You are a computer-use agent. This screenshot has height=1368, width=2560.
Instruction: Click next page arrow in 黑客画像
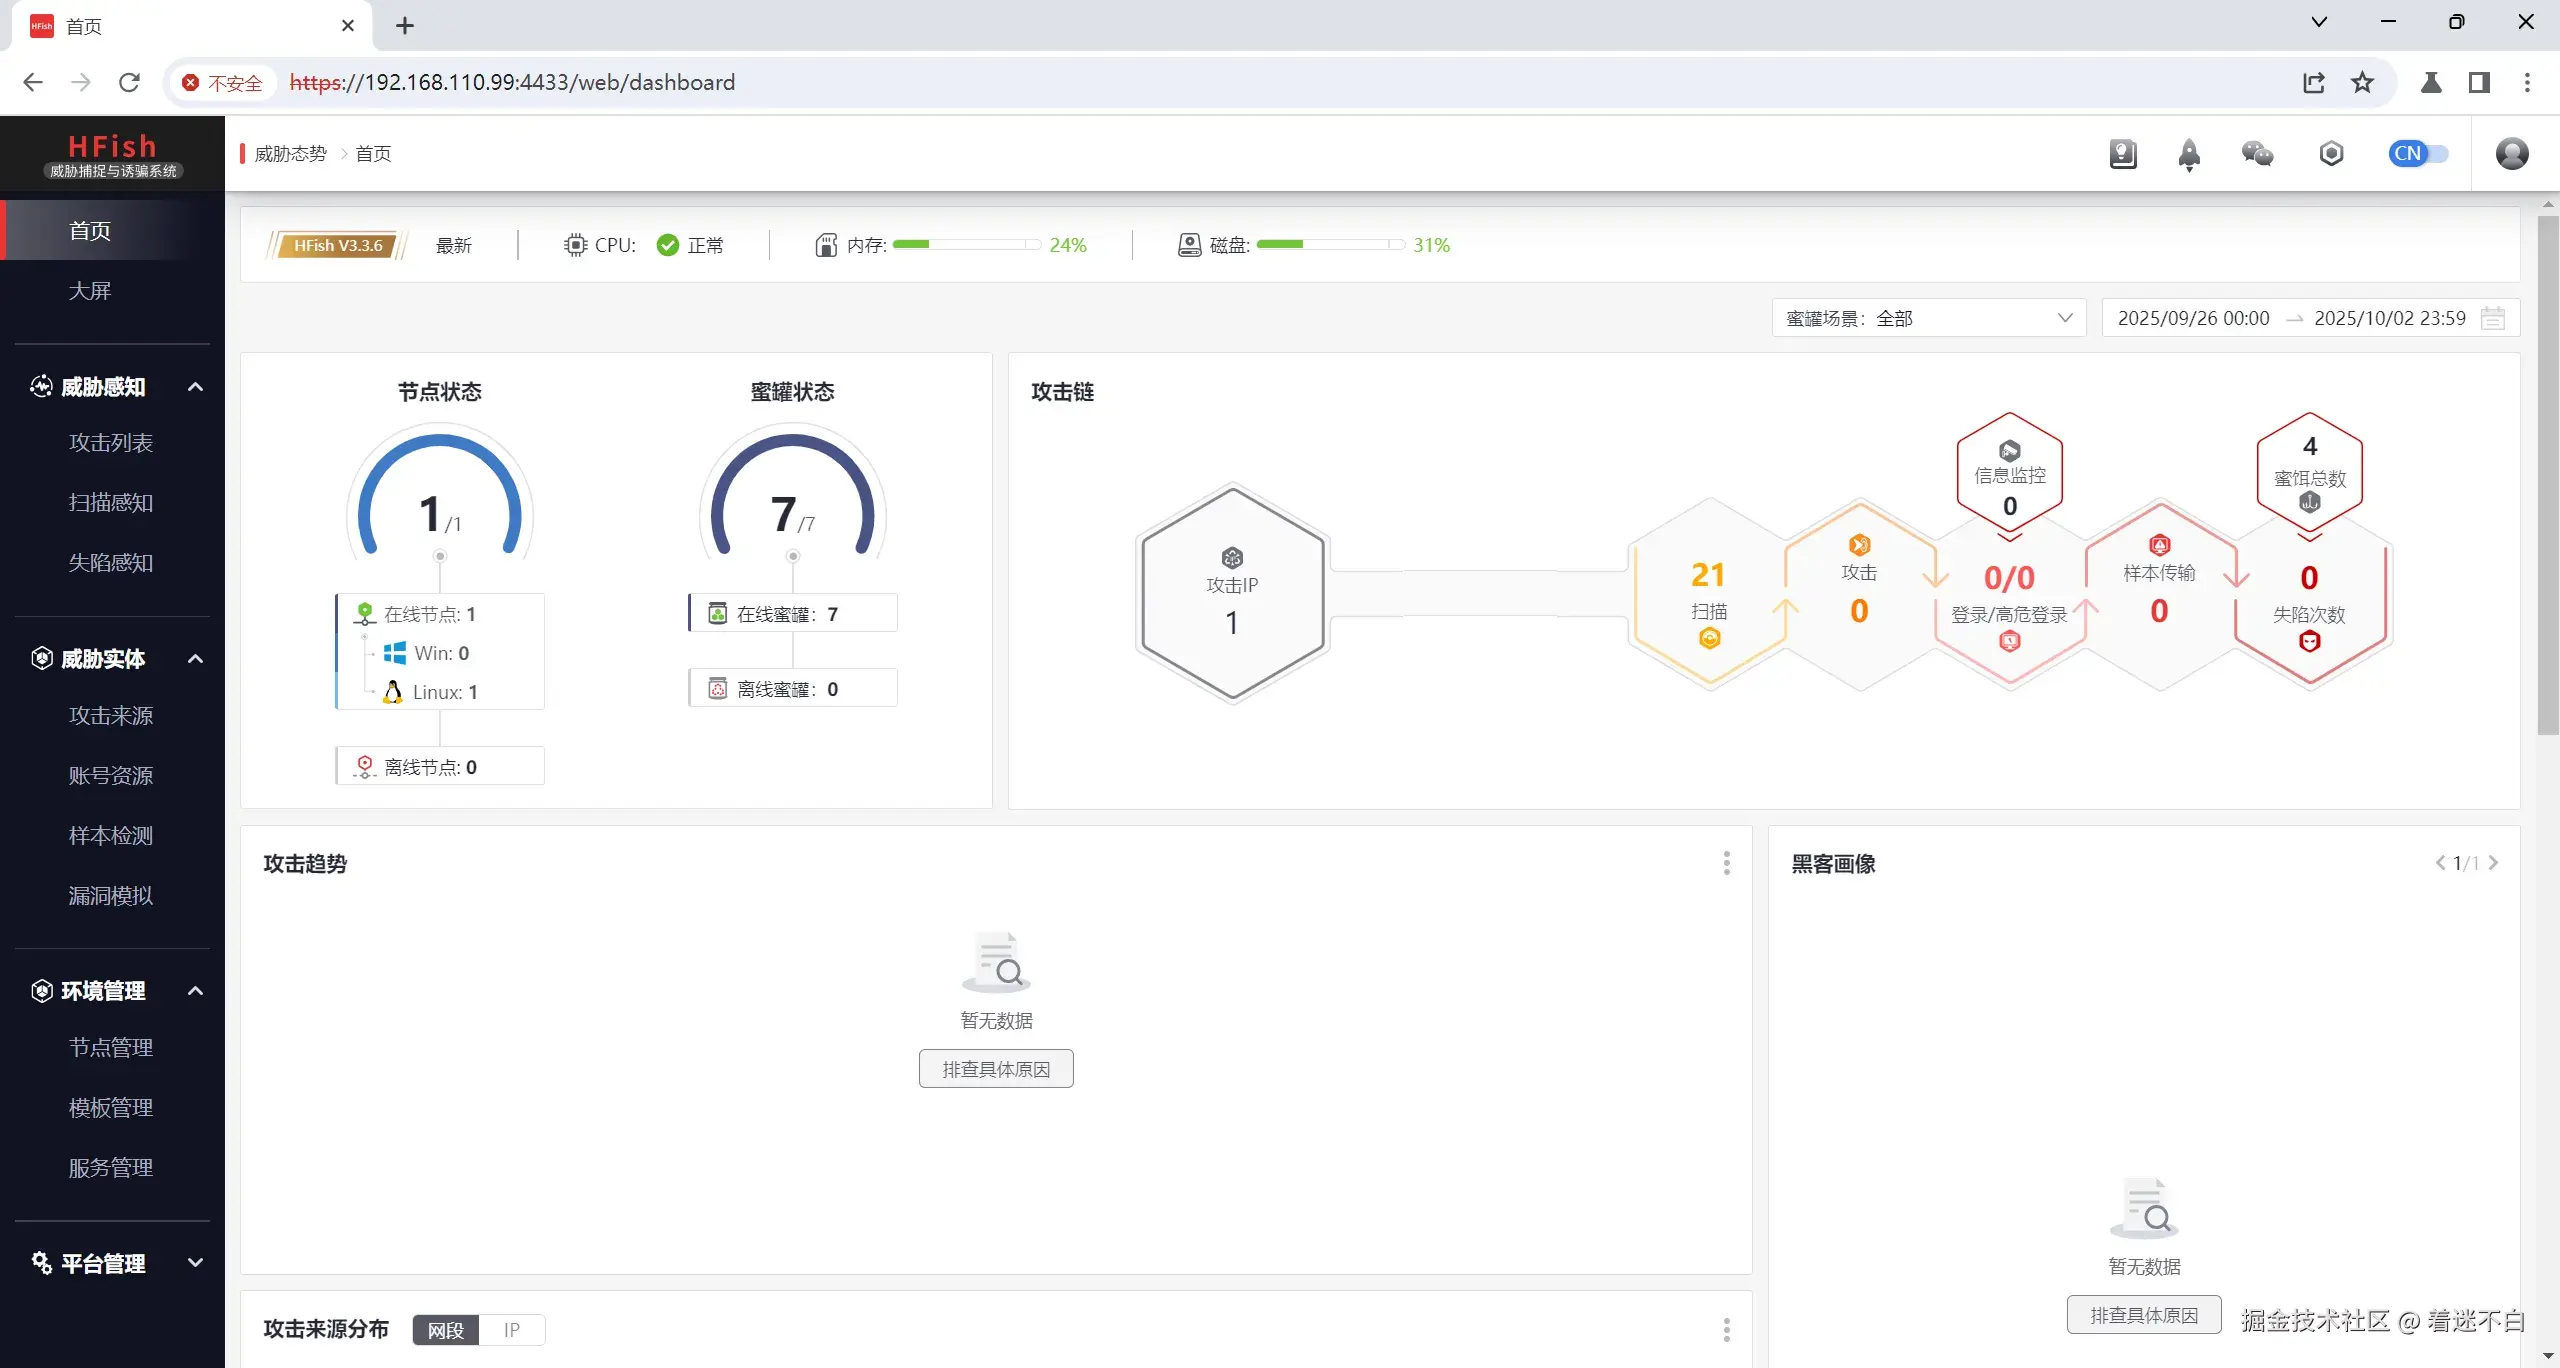pos(2493,863)
